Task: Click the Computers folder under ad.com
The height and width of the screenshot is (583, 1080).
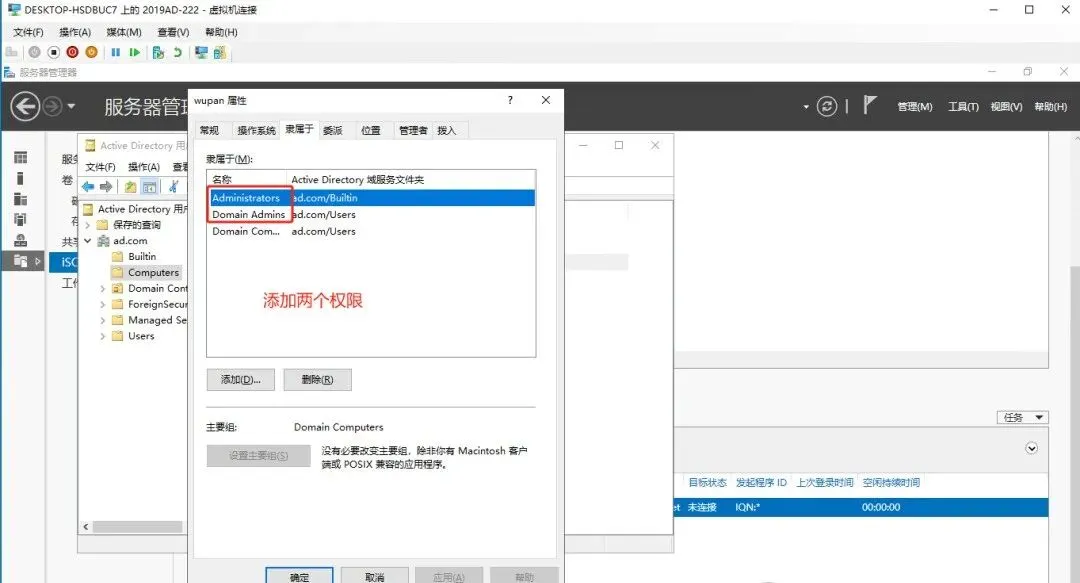Action: coord(152,271)
